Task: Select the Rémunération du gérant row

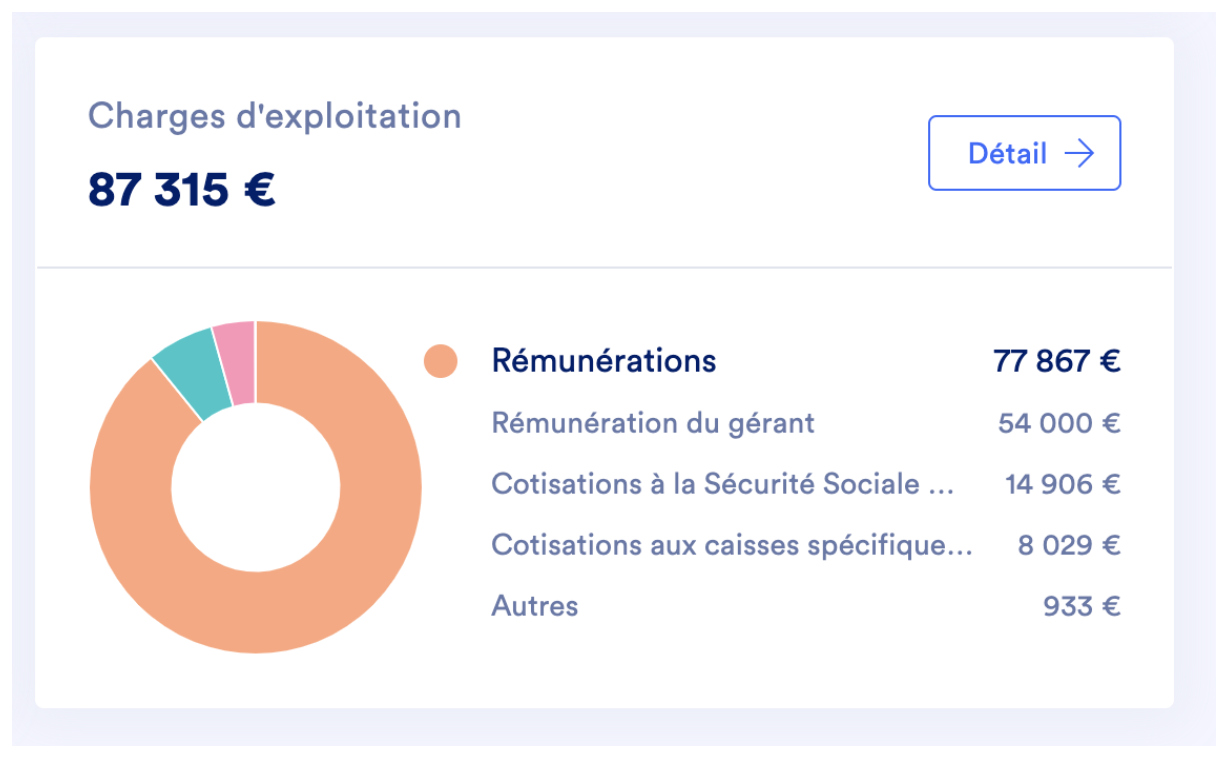Action: click(x=653, y=423)
